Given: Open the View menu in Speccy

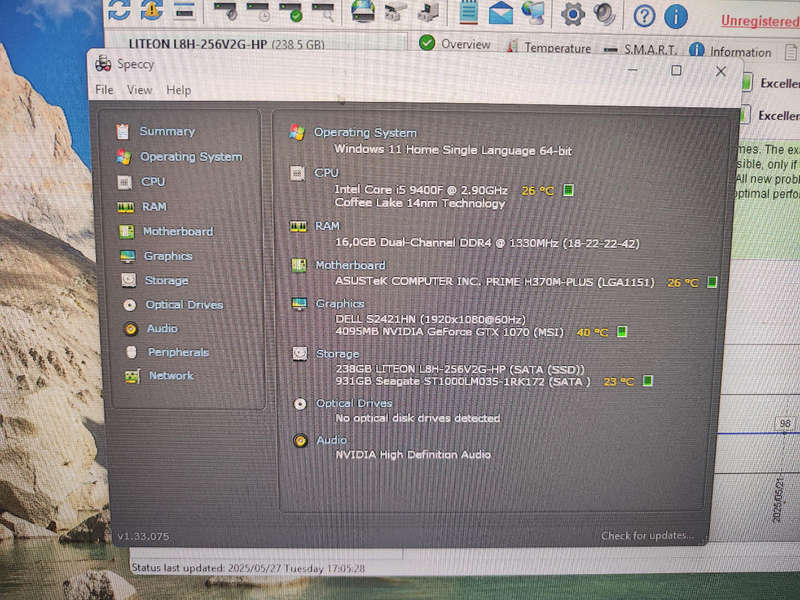Looking at the screenshot, I should click(x=139, y=90).
